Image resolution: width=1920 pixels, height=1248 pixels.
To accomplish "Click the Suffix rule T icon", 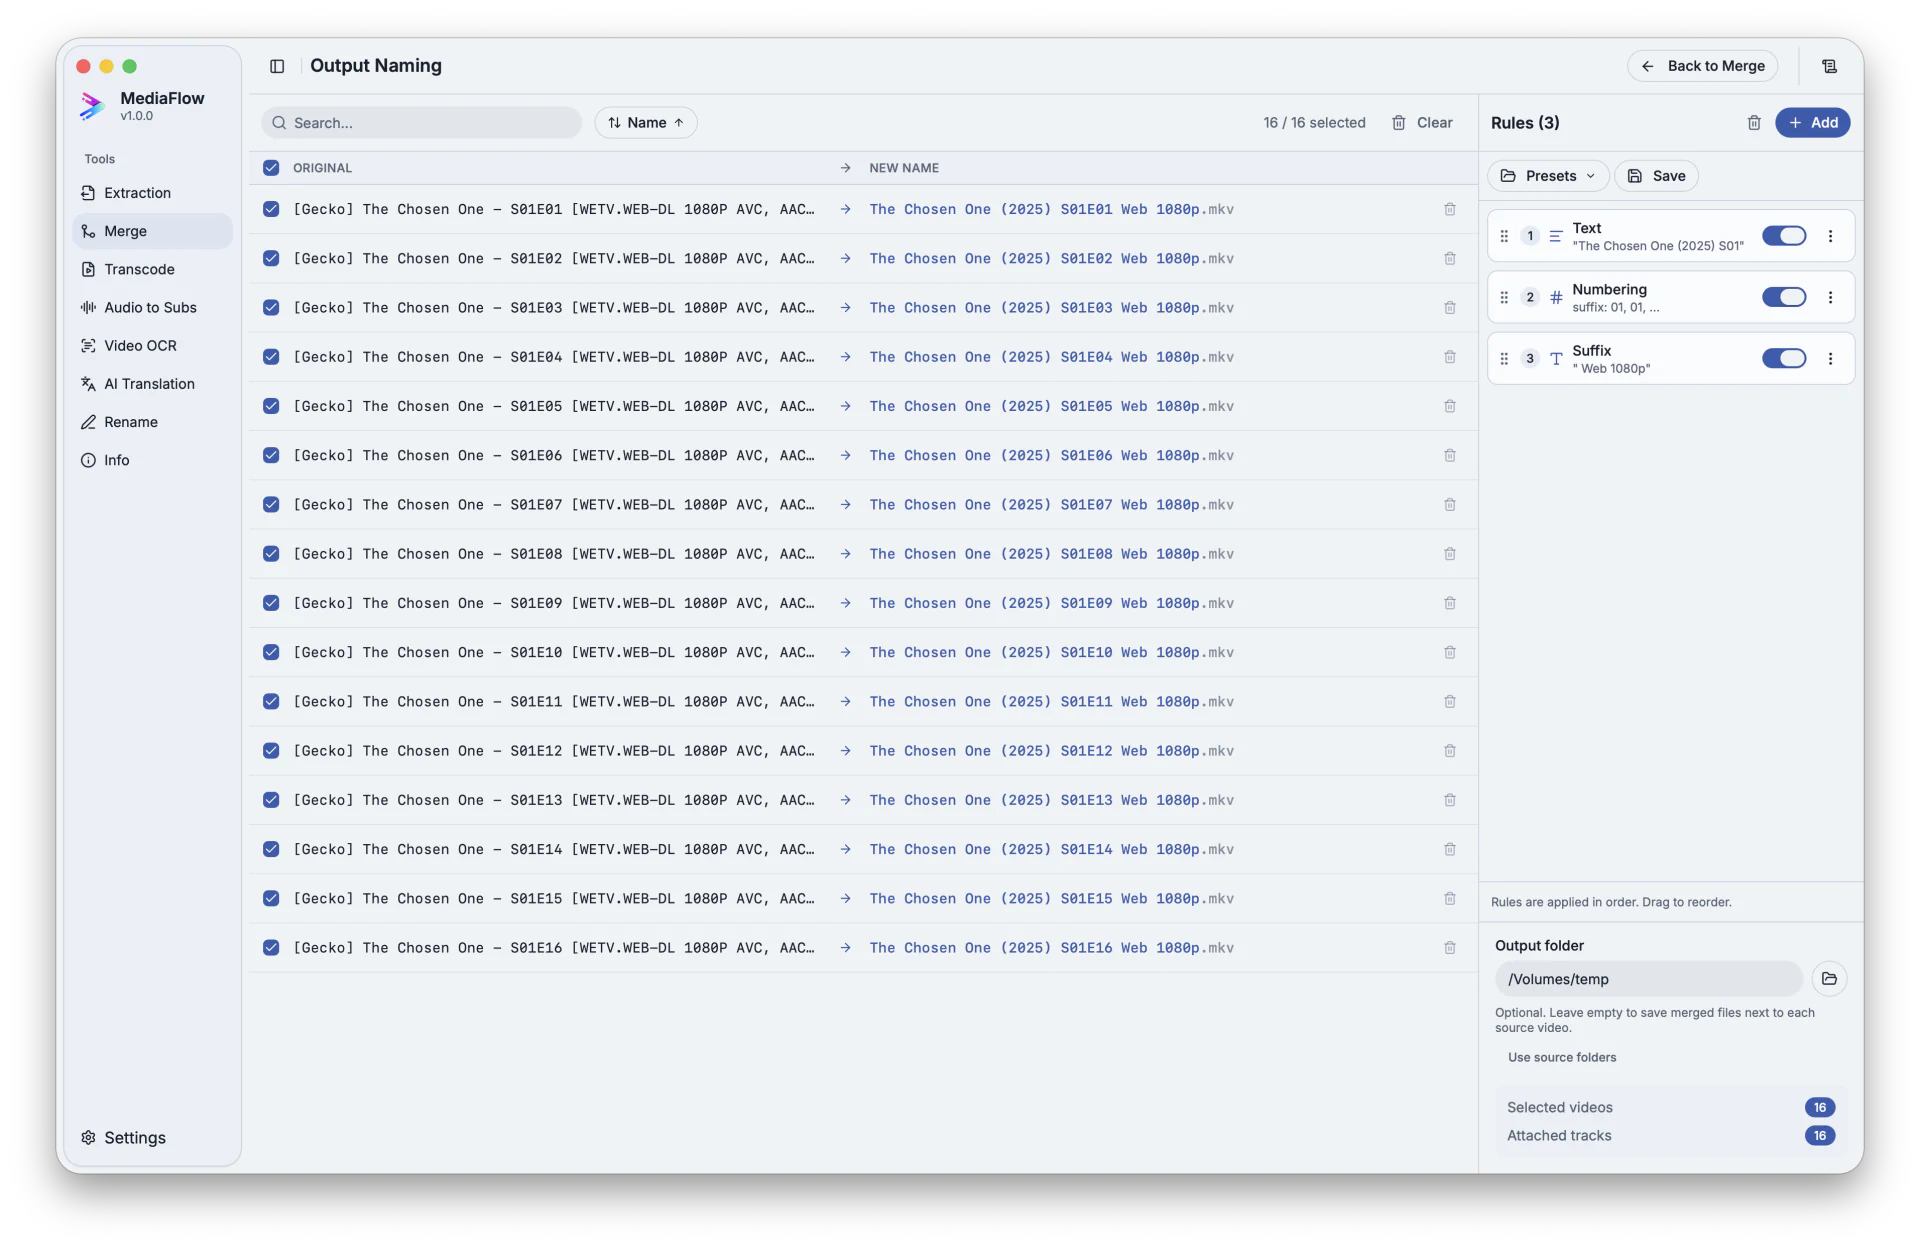I will click(x=1556, y=358).
